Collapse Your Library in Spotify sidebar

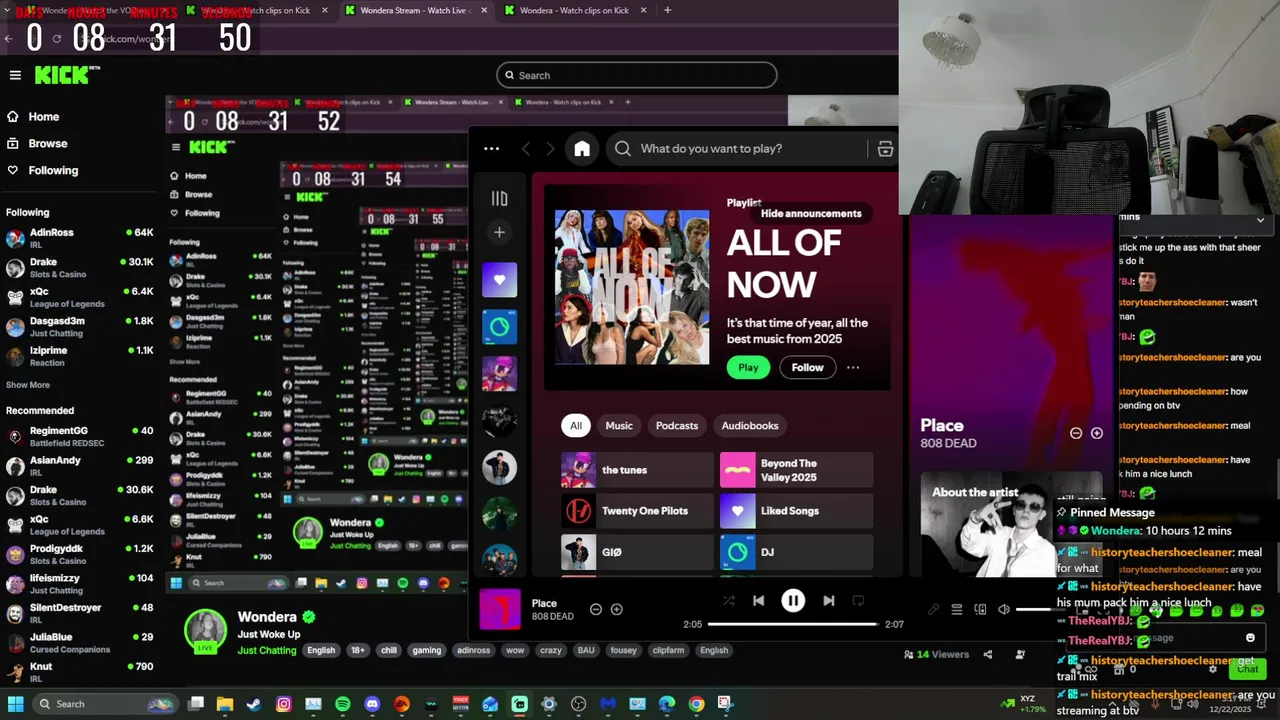coord(500,198)
